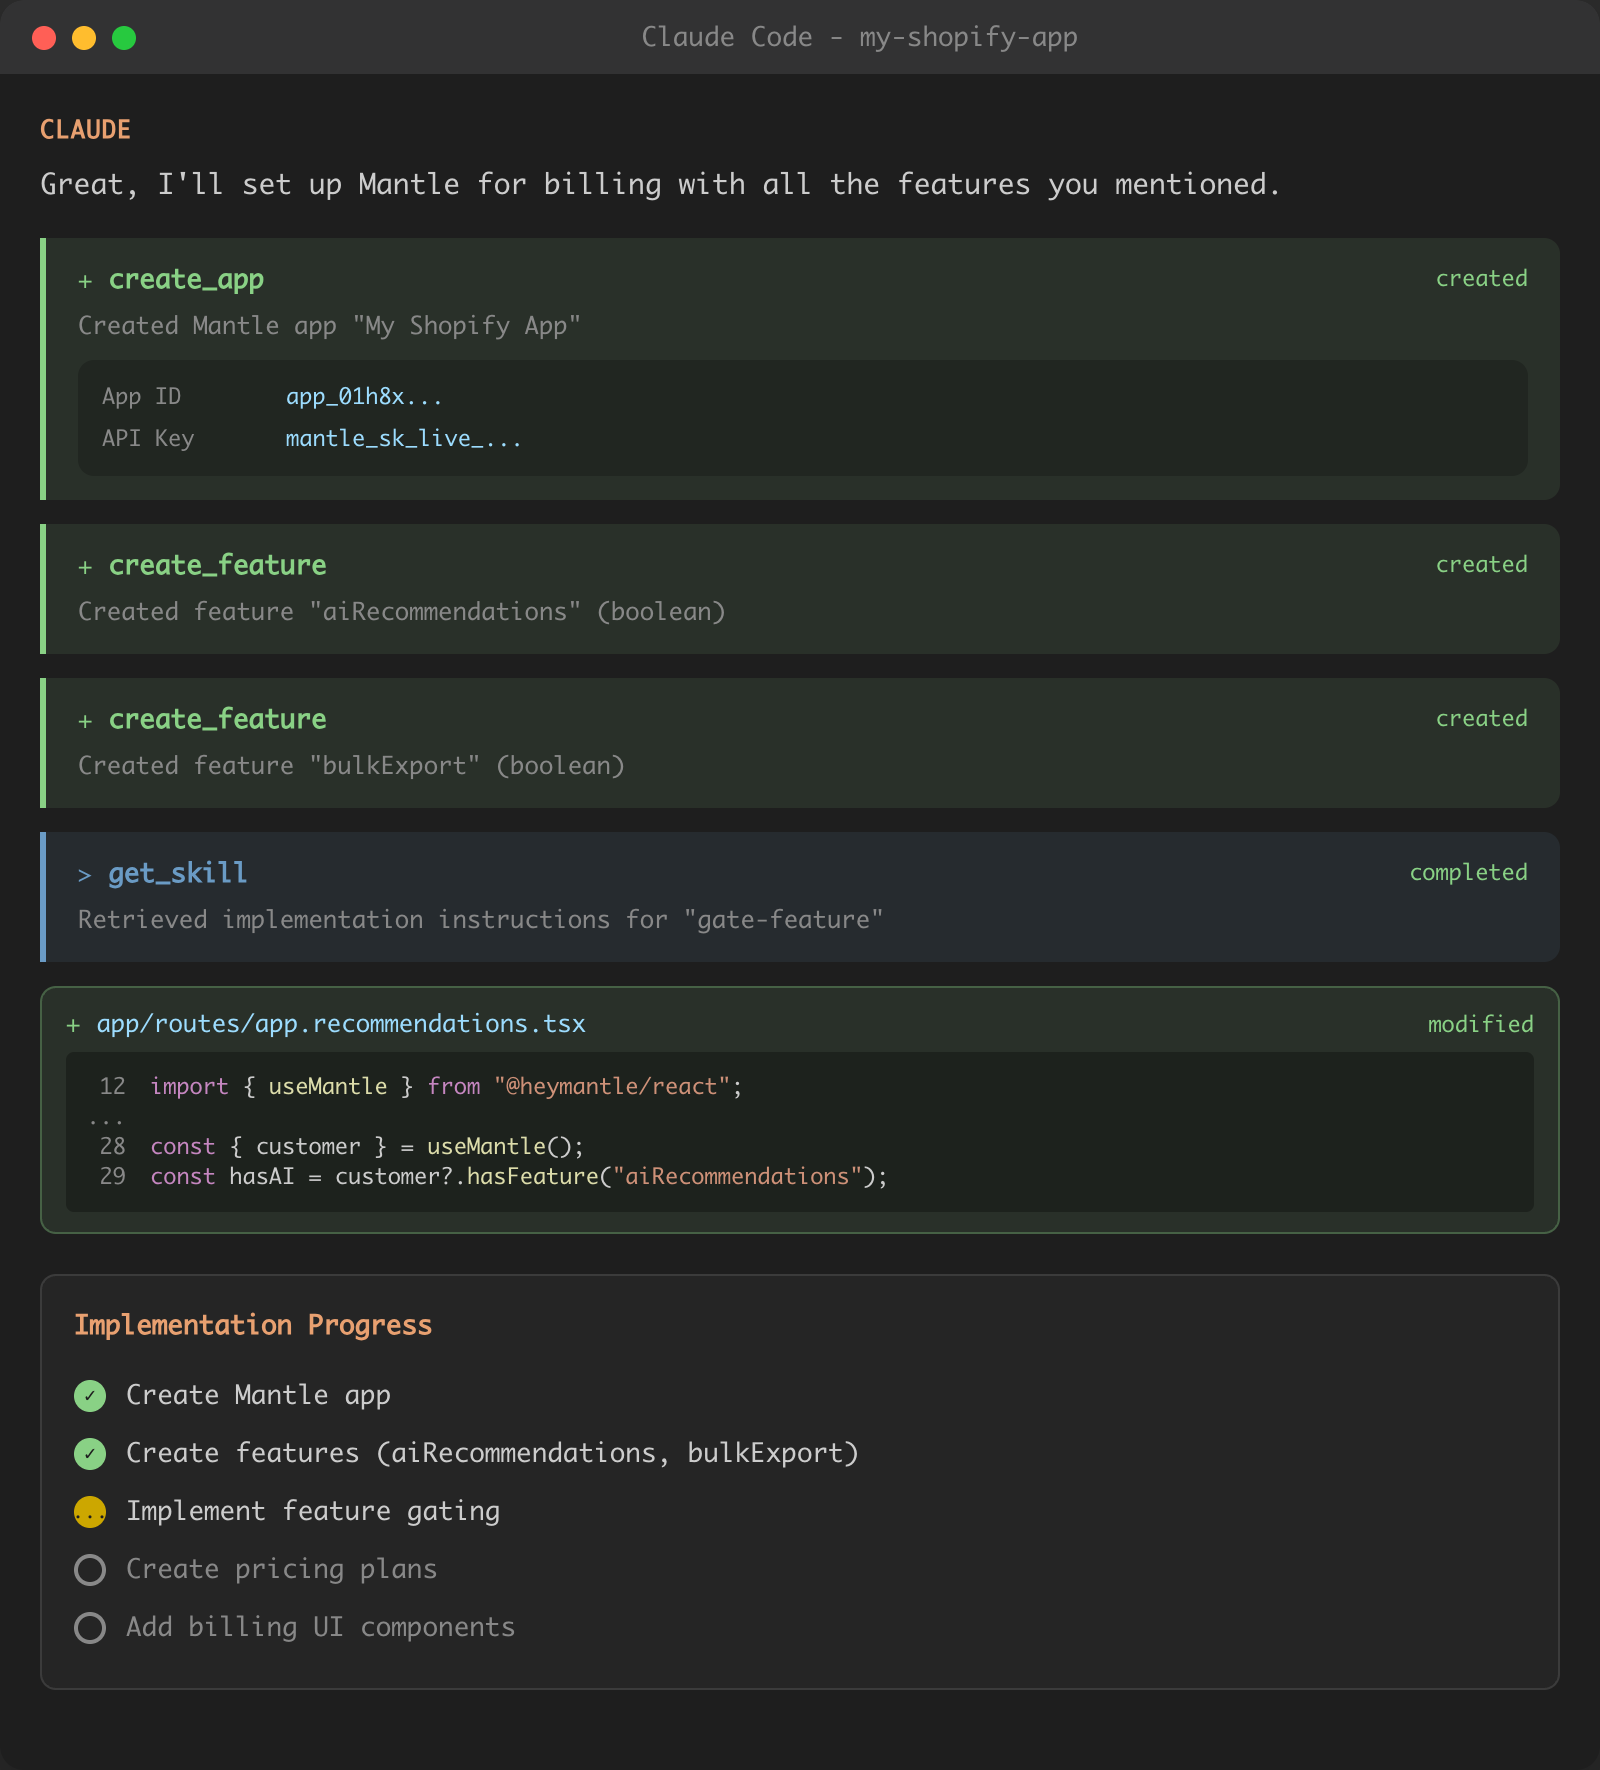Click the green checkmark beside Create Mantle app

[x=90, y=1395]
